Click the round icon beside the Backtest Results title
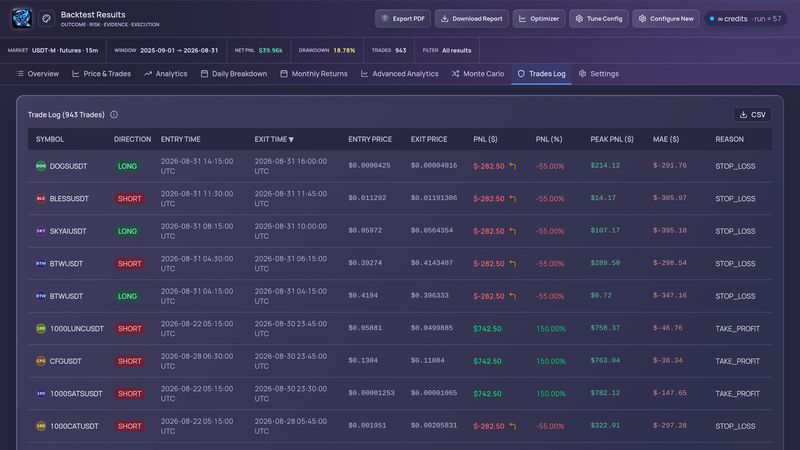This screenshot has height=450, width=800. tap(46, 18)
